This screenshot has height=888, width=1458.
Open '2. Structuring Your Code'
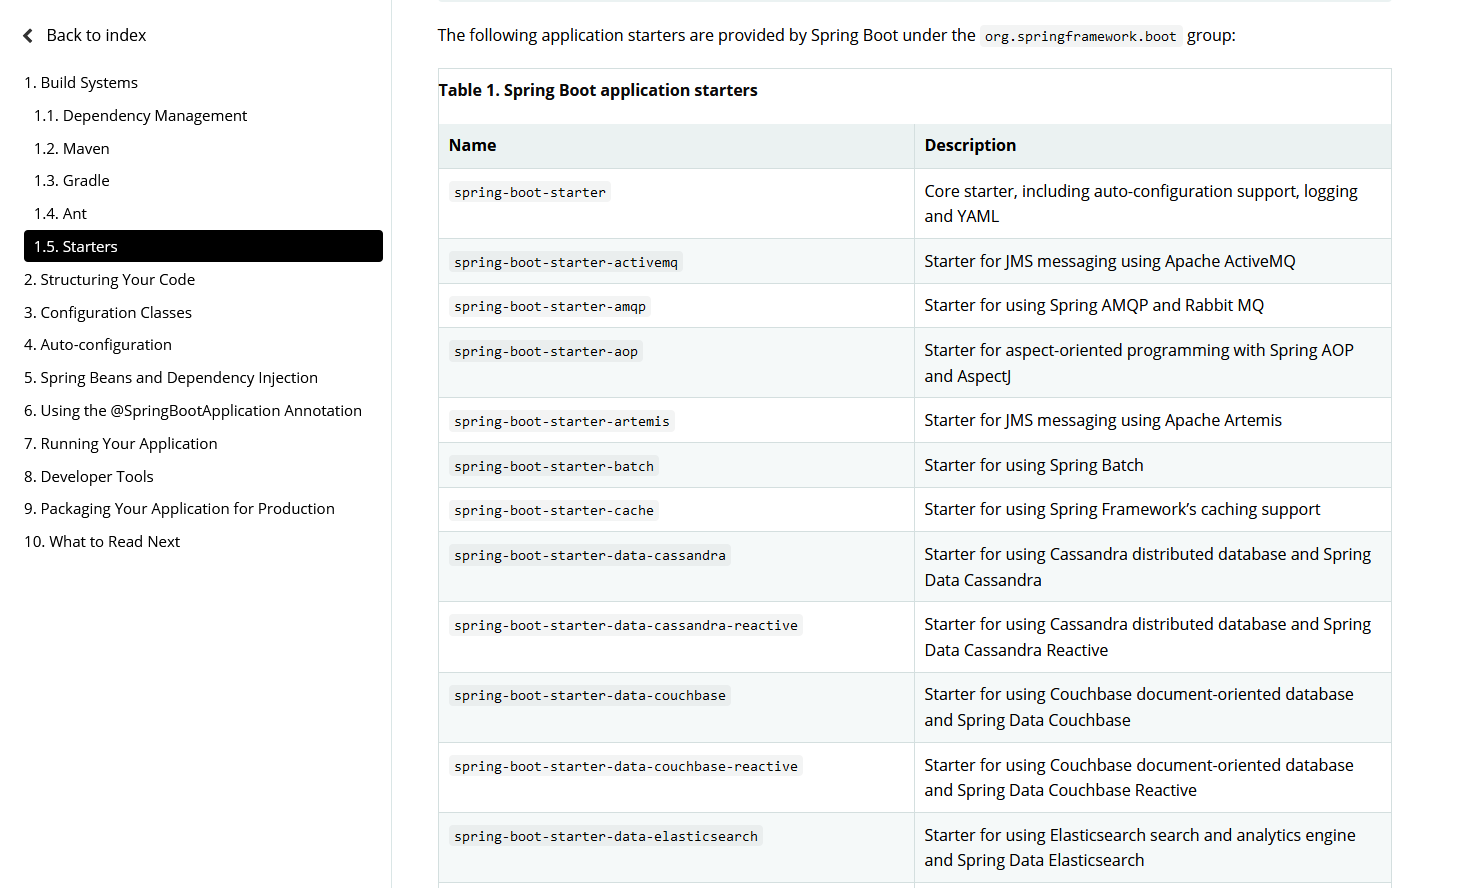pos(109,280)
